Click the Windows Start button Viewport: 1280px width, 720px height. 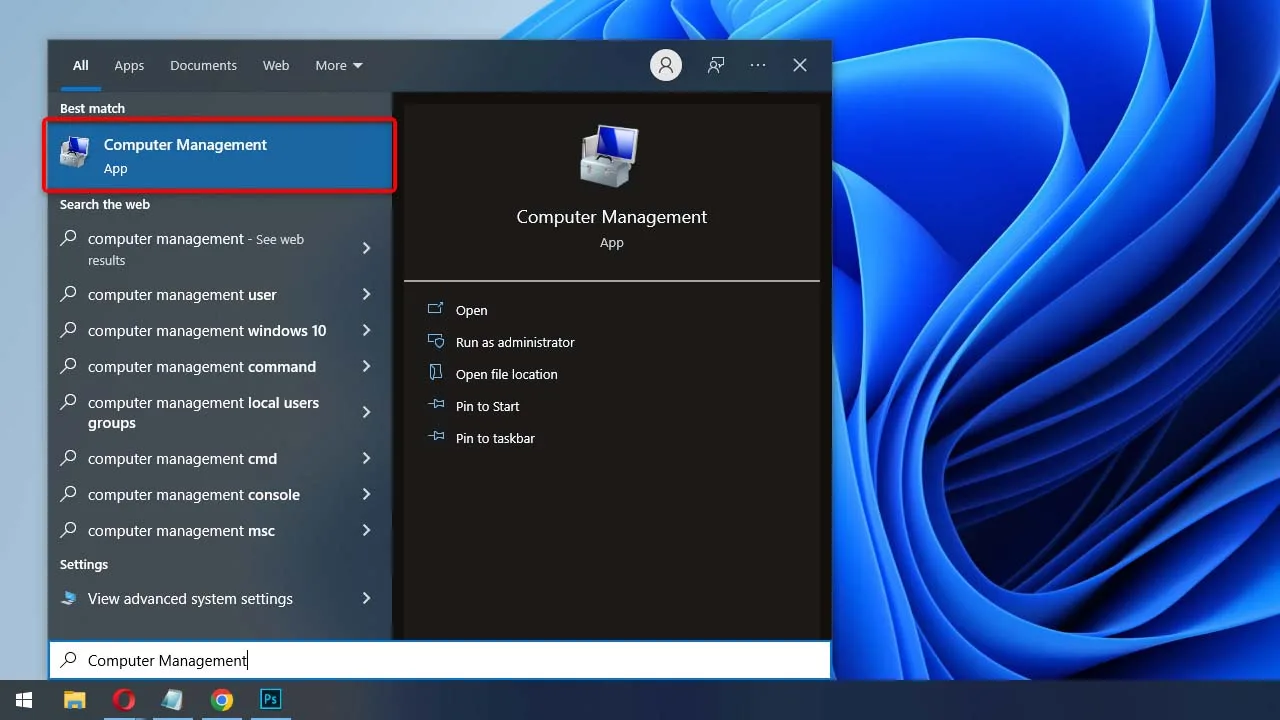click(24, 700)
